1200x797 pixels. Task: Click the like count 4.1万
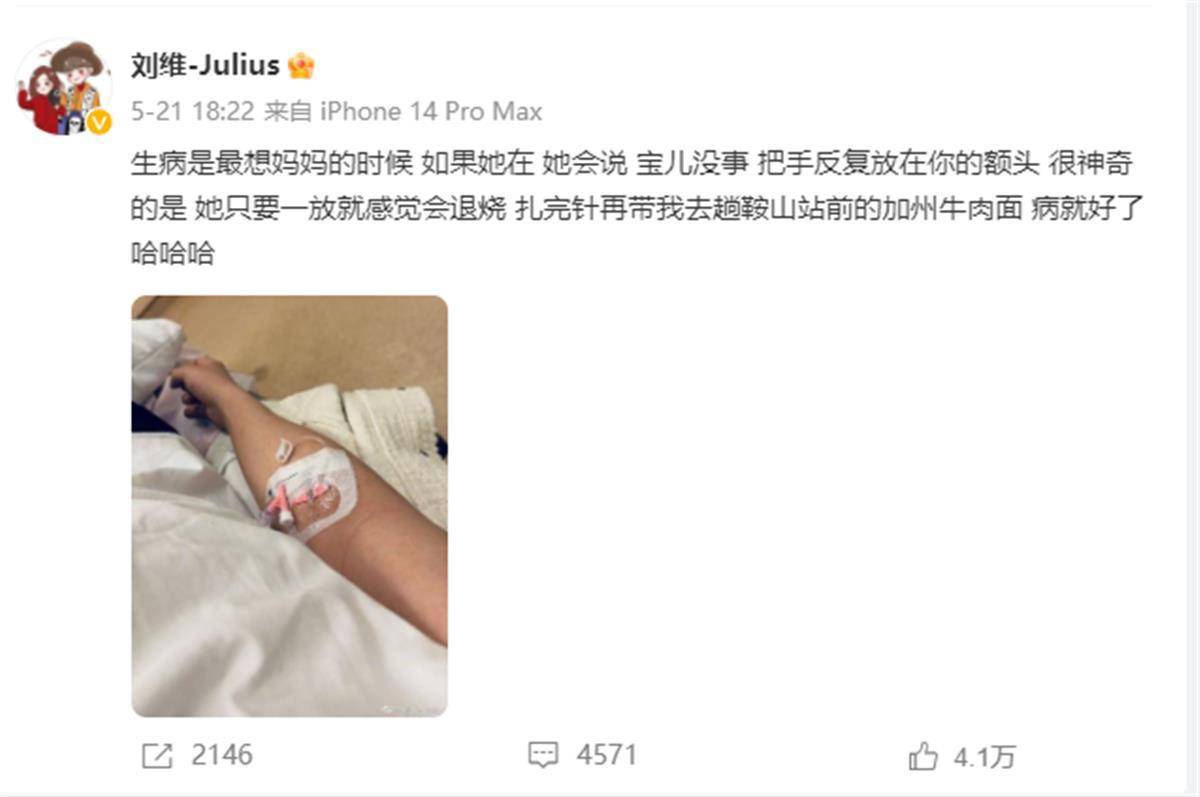(985, 758)
